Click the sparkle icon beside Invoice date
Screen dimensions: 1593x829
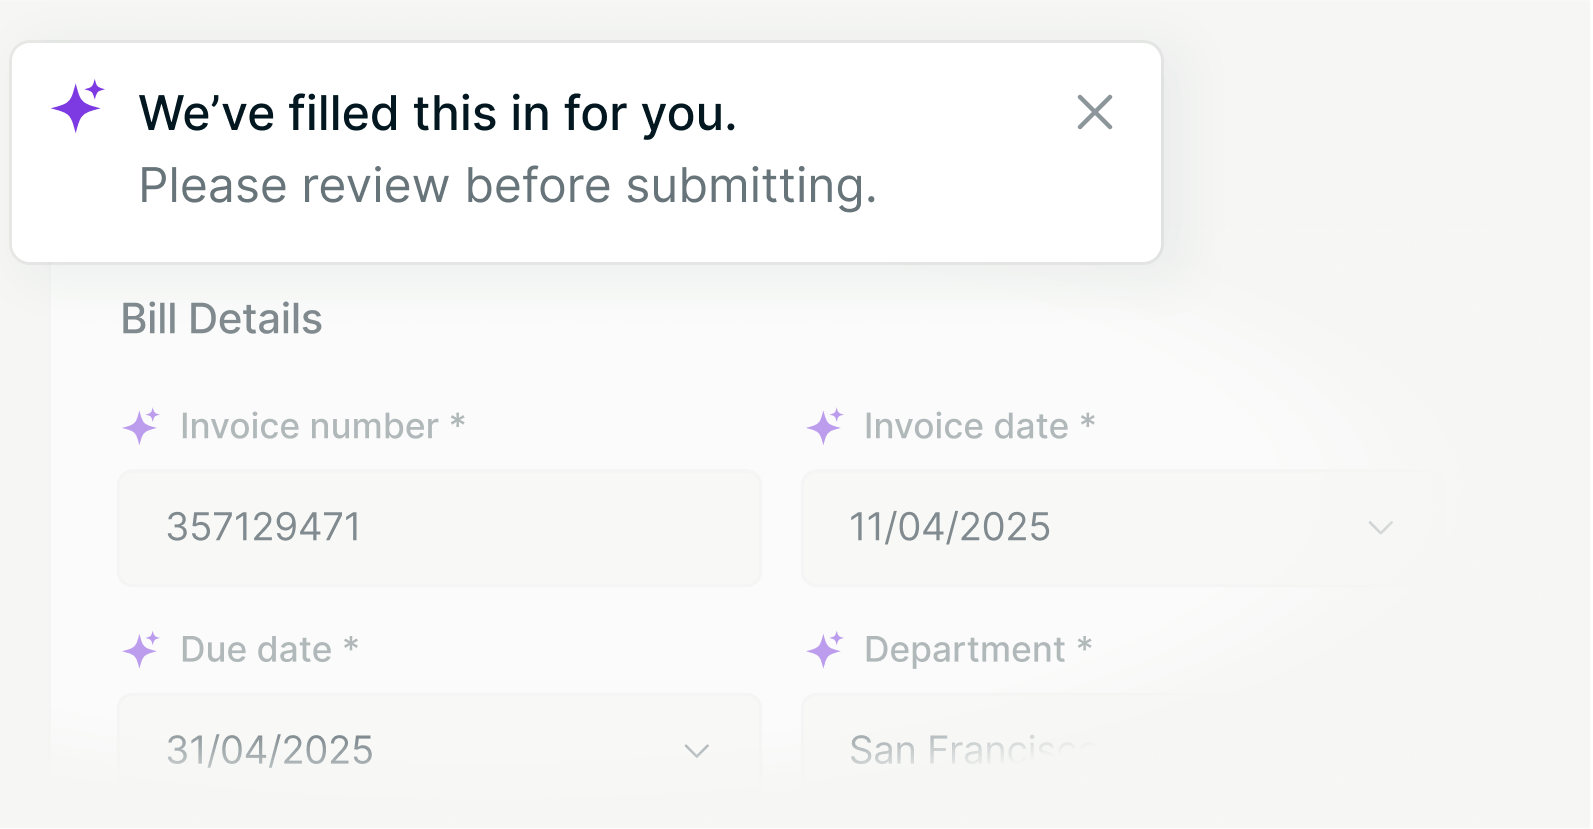click(x=825, y=426)
